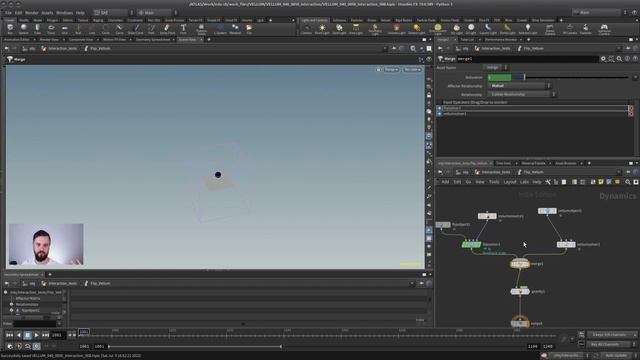Image resolution: width=640 pixels, height=360 pixels.
Task: Open the Relationship dropdown in parameters
Action: coord(522,94)
